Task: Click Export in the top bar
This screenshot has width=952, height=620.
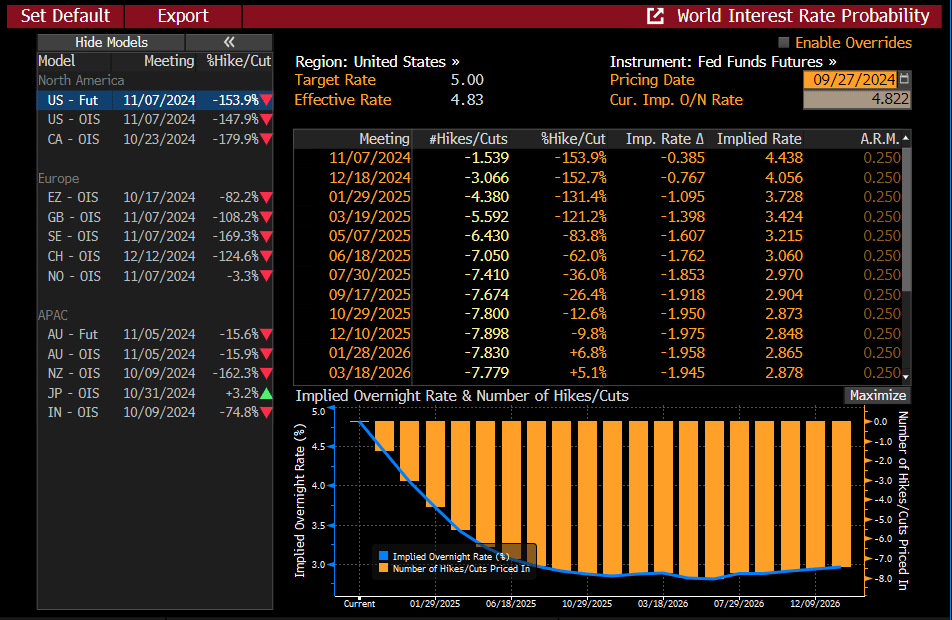Action: [183, 16]
